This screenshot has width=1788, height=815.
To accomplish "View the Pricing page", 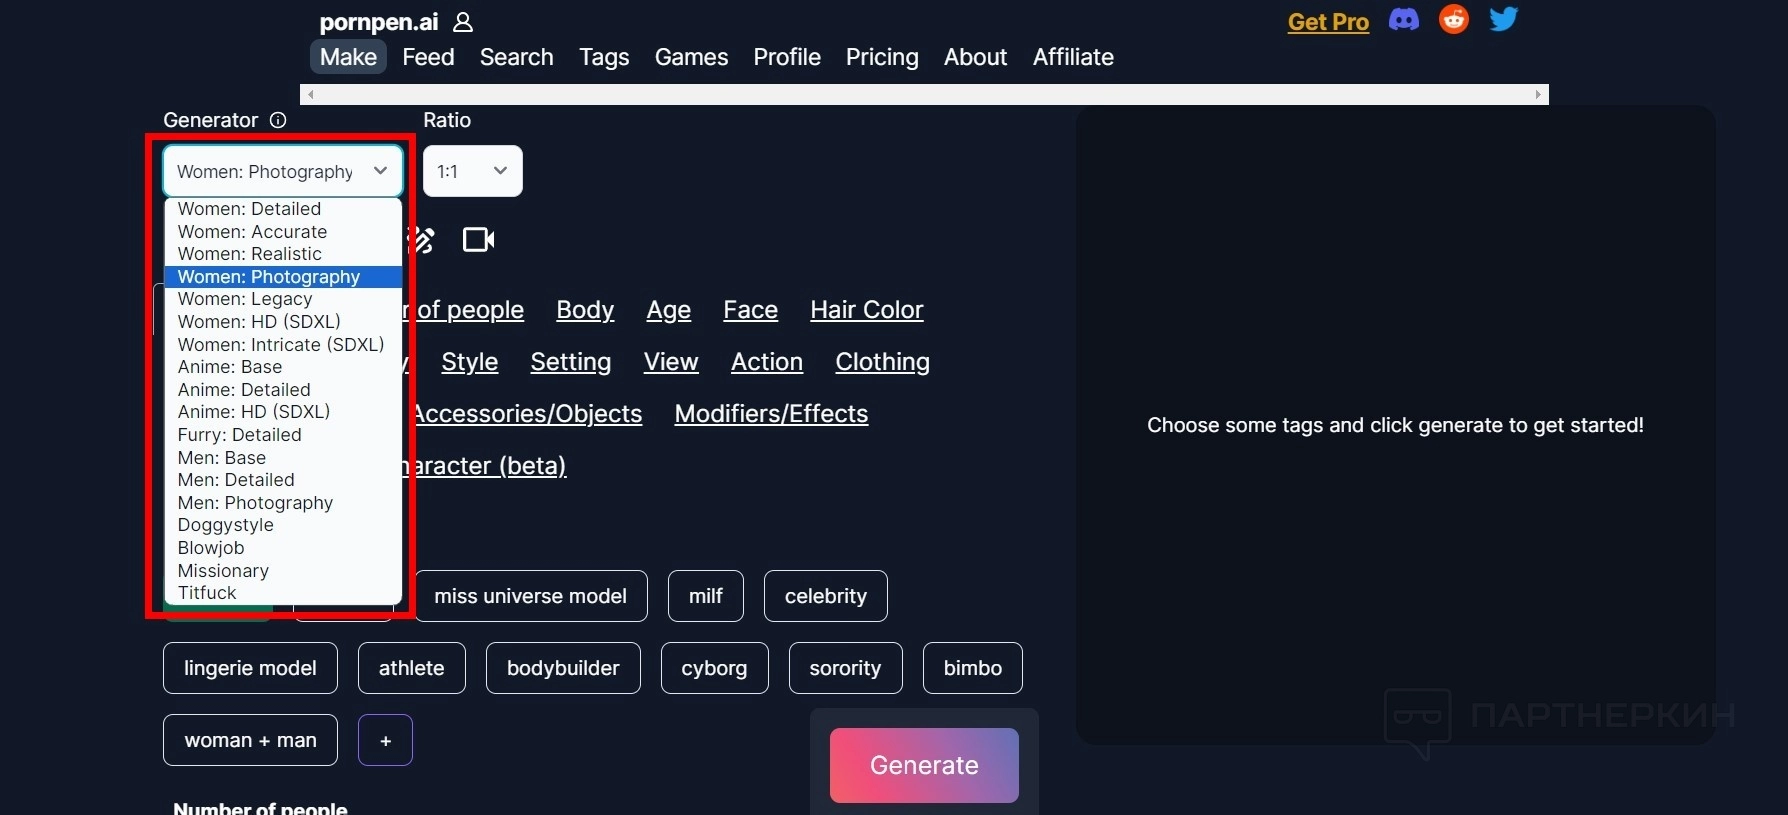I will tap(882, 57).
